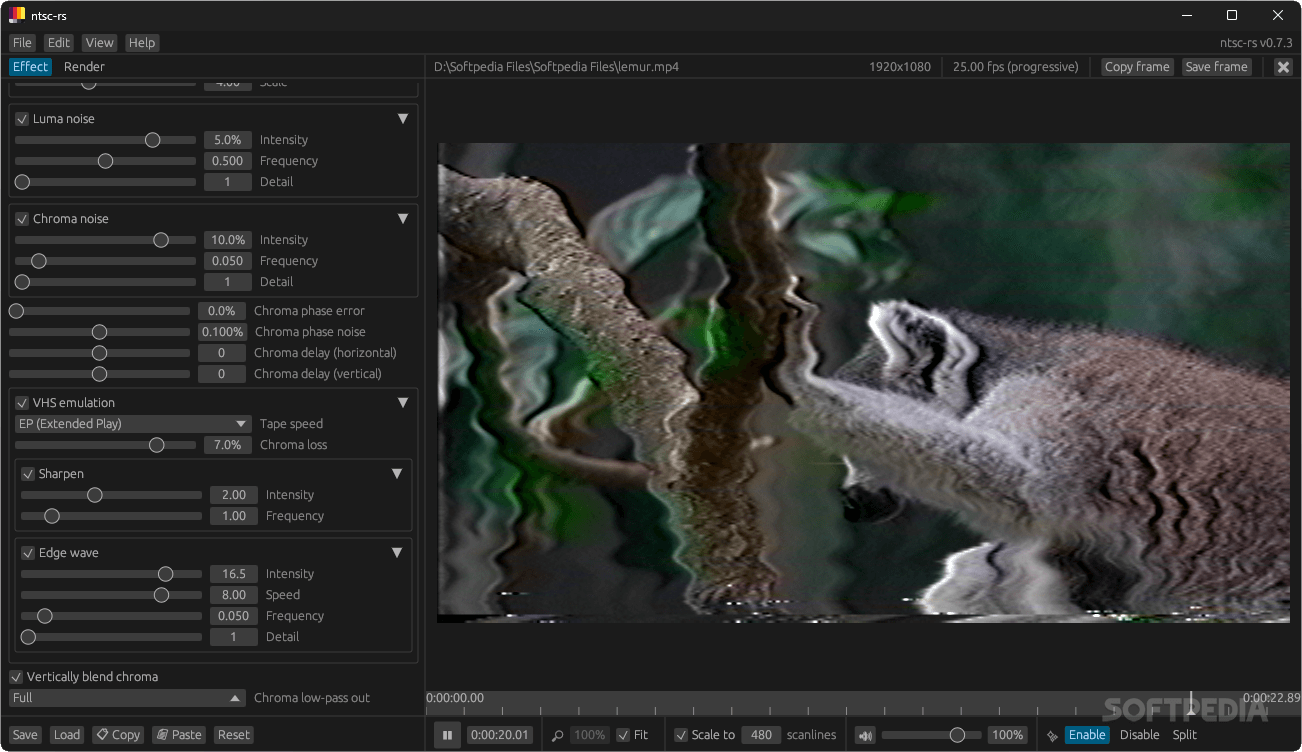
Task: Open the Tape speed dropdown
Action: tap(131, 423)
